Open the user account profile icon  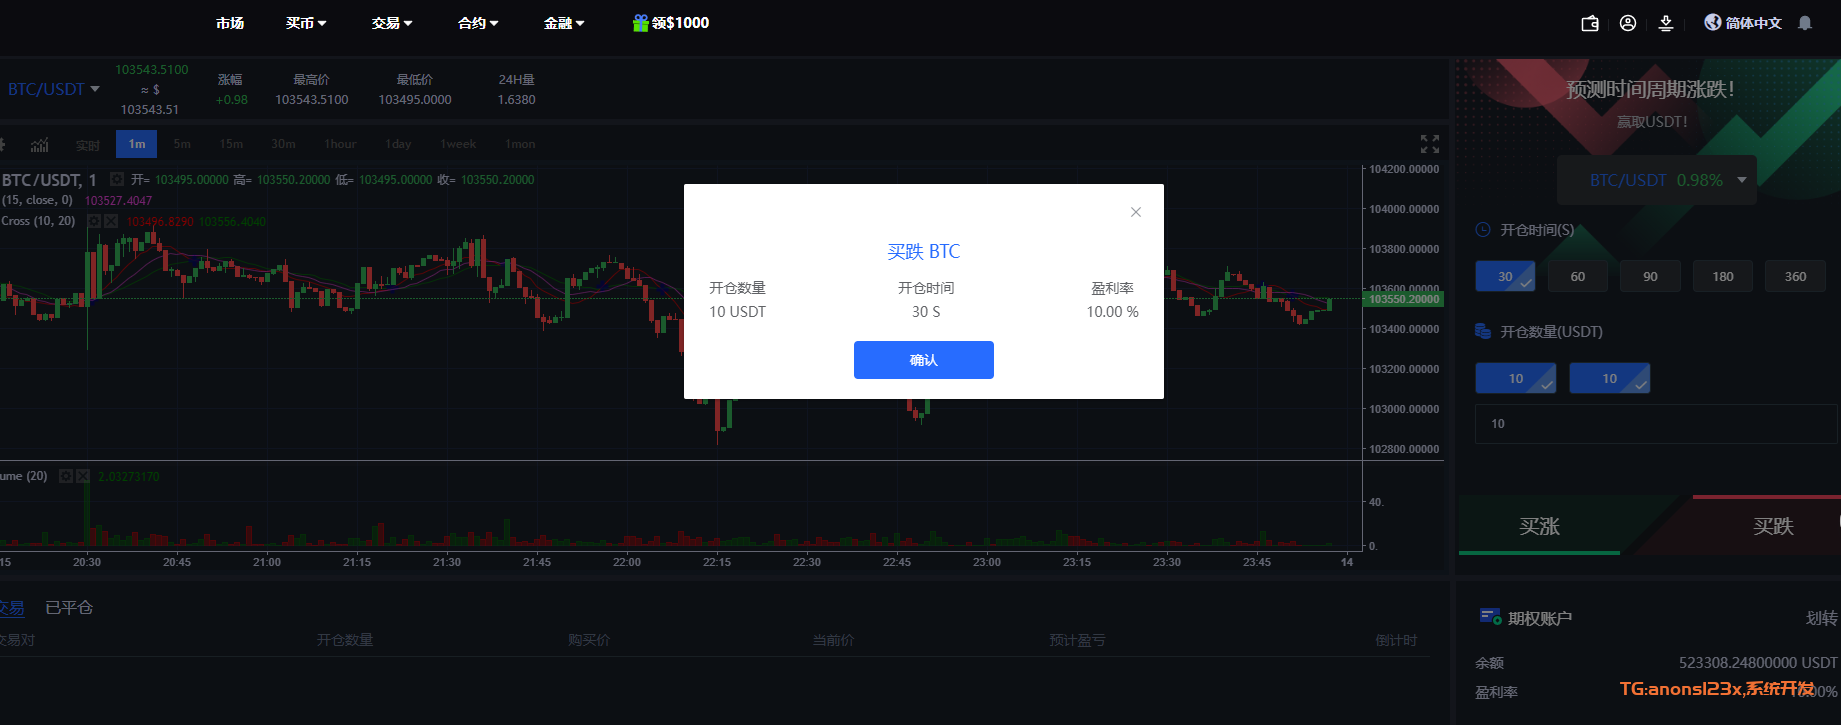pos(1628,23)
